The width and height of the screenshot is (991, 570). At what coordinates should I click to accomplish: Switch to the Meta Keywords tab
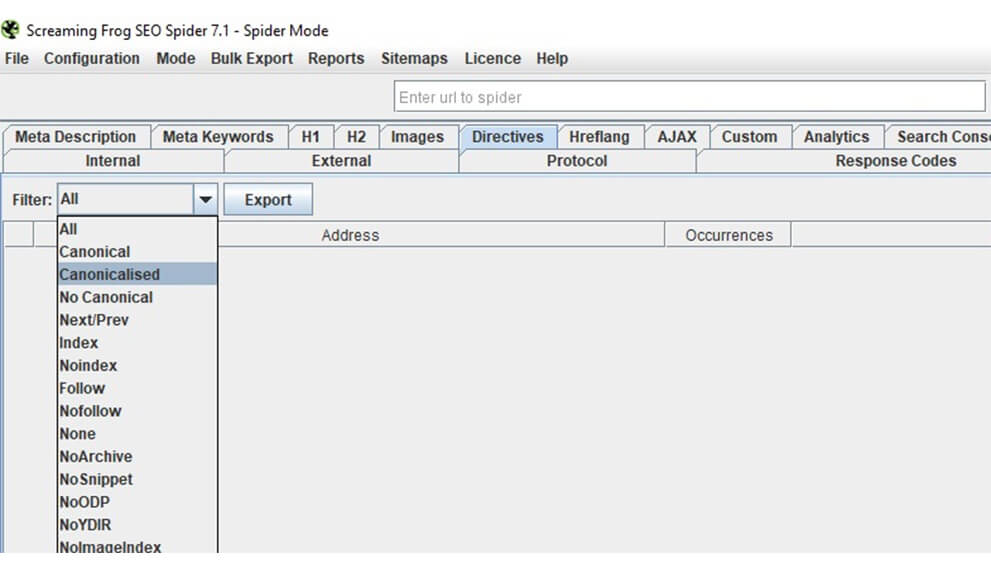218,136
